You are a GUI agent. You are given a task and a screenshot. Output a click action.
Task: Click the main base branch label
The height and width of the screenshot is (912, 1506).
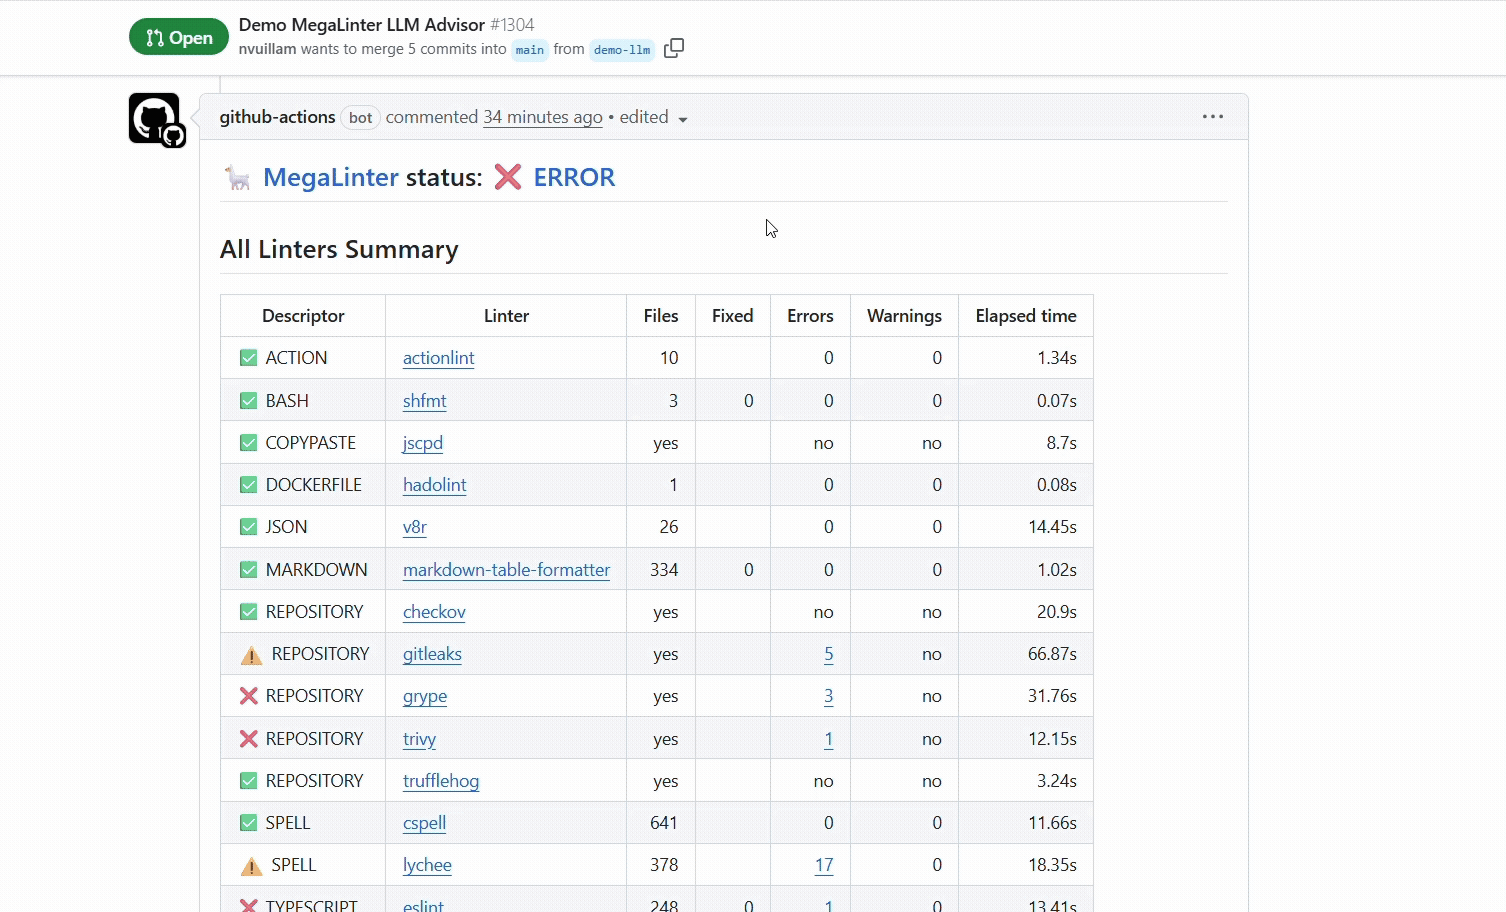(530, 50)
